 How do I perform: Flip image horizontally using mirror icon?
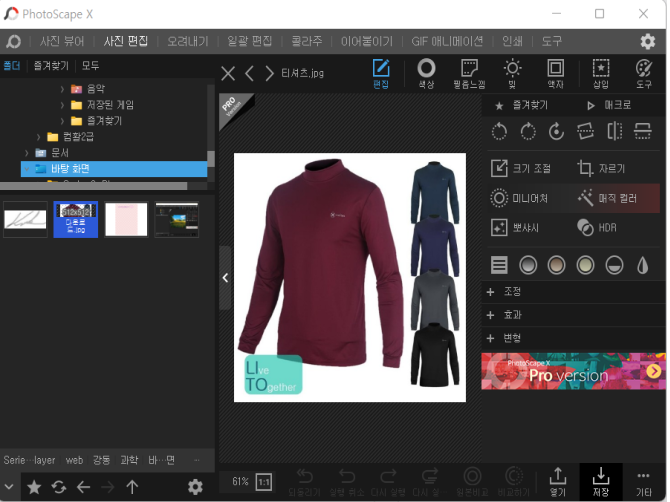pos(615,131)
